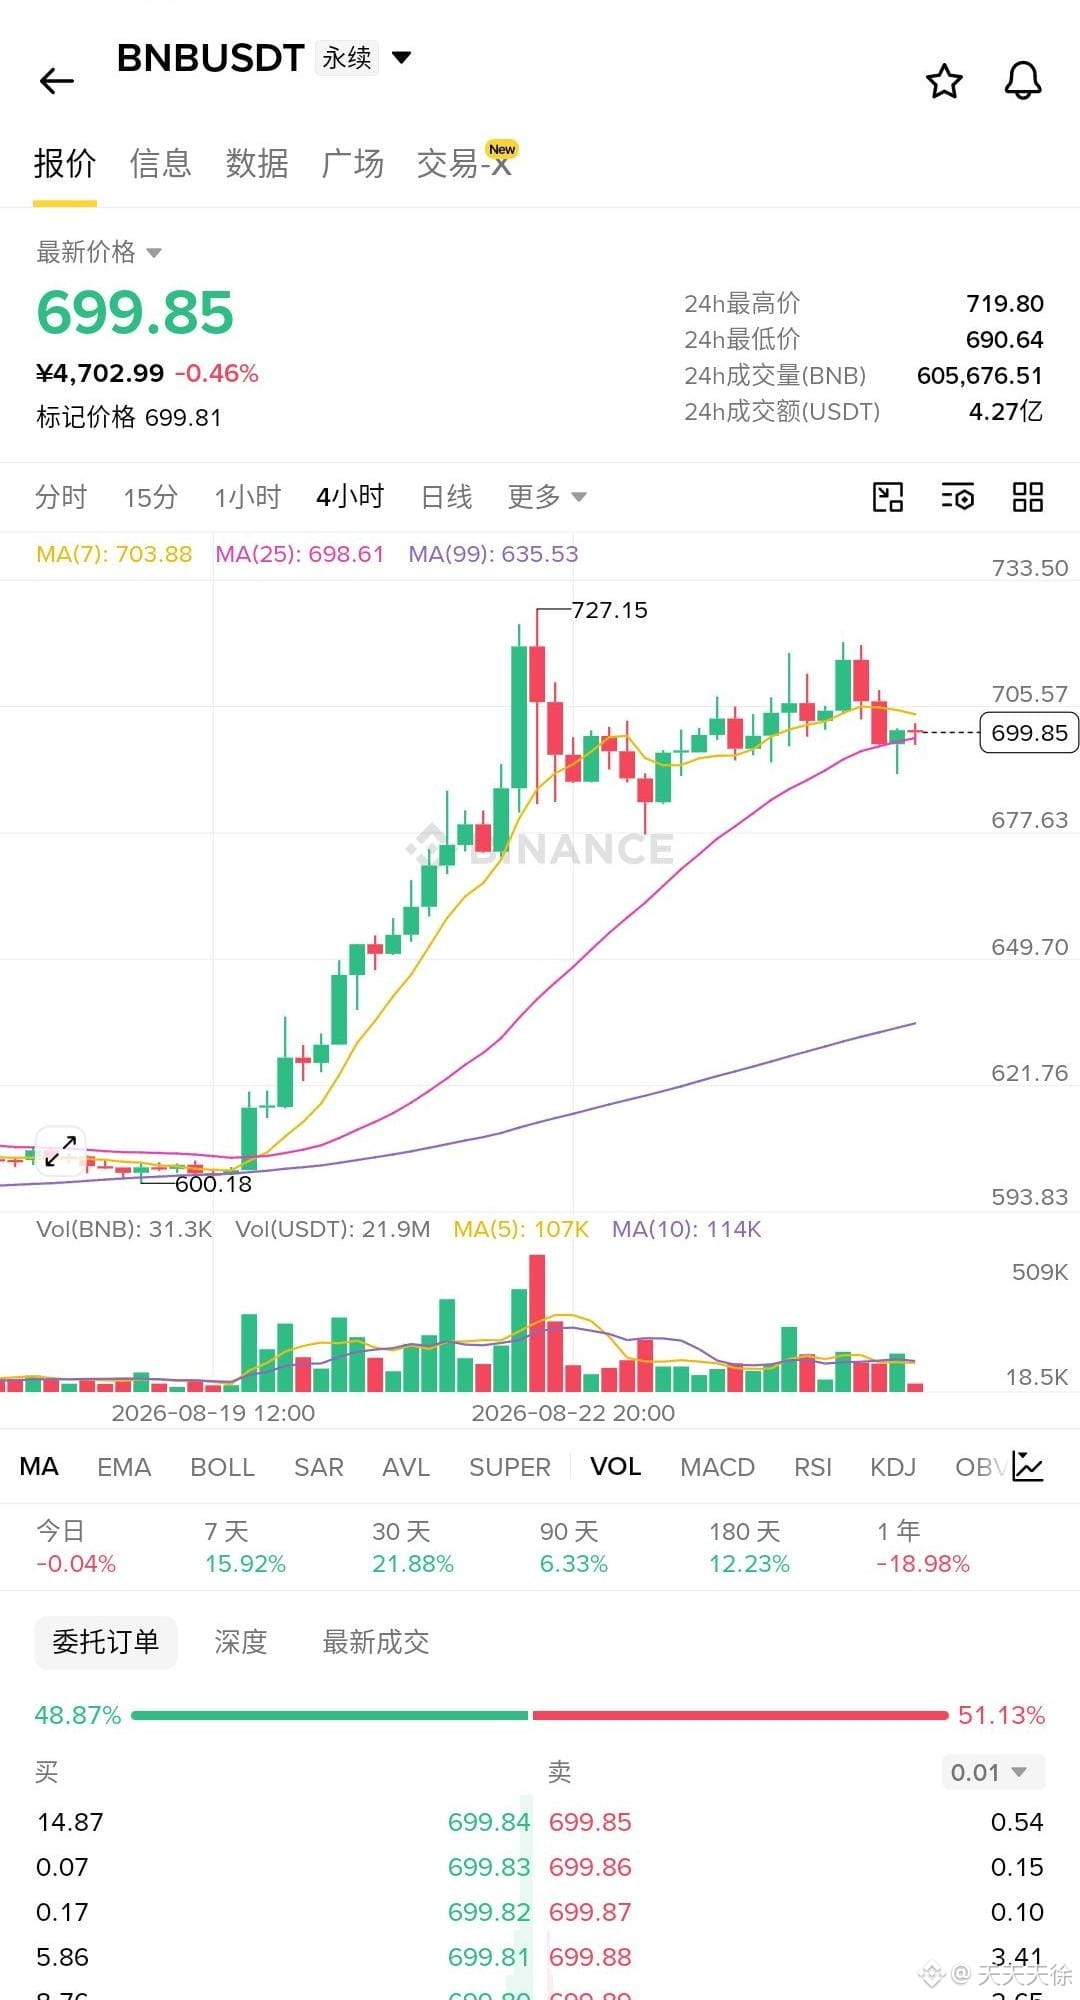Select 委托订单 order book button
Screen dimensions: 1080x2000
[x=105, y=1642]
